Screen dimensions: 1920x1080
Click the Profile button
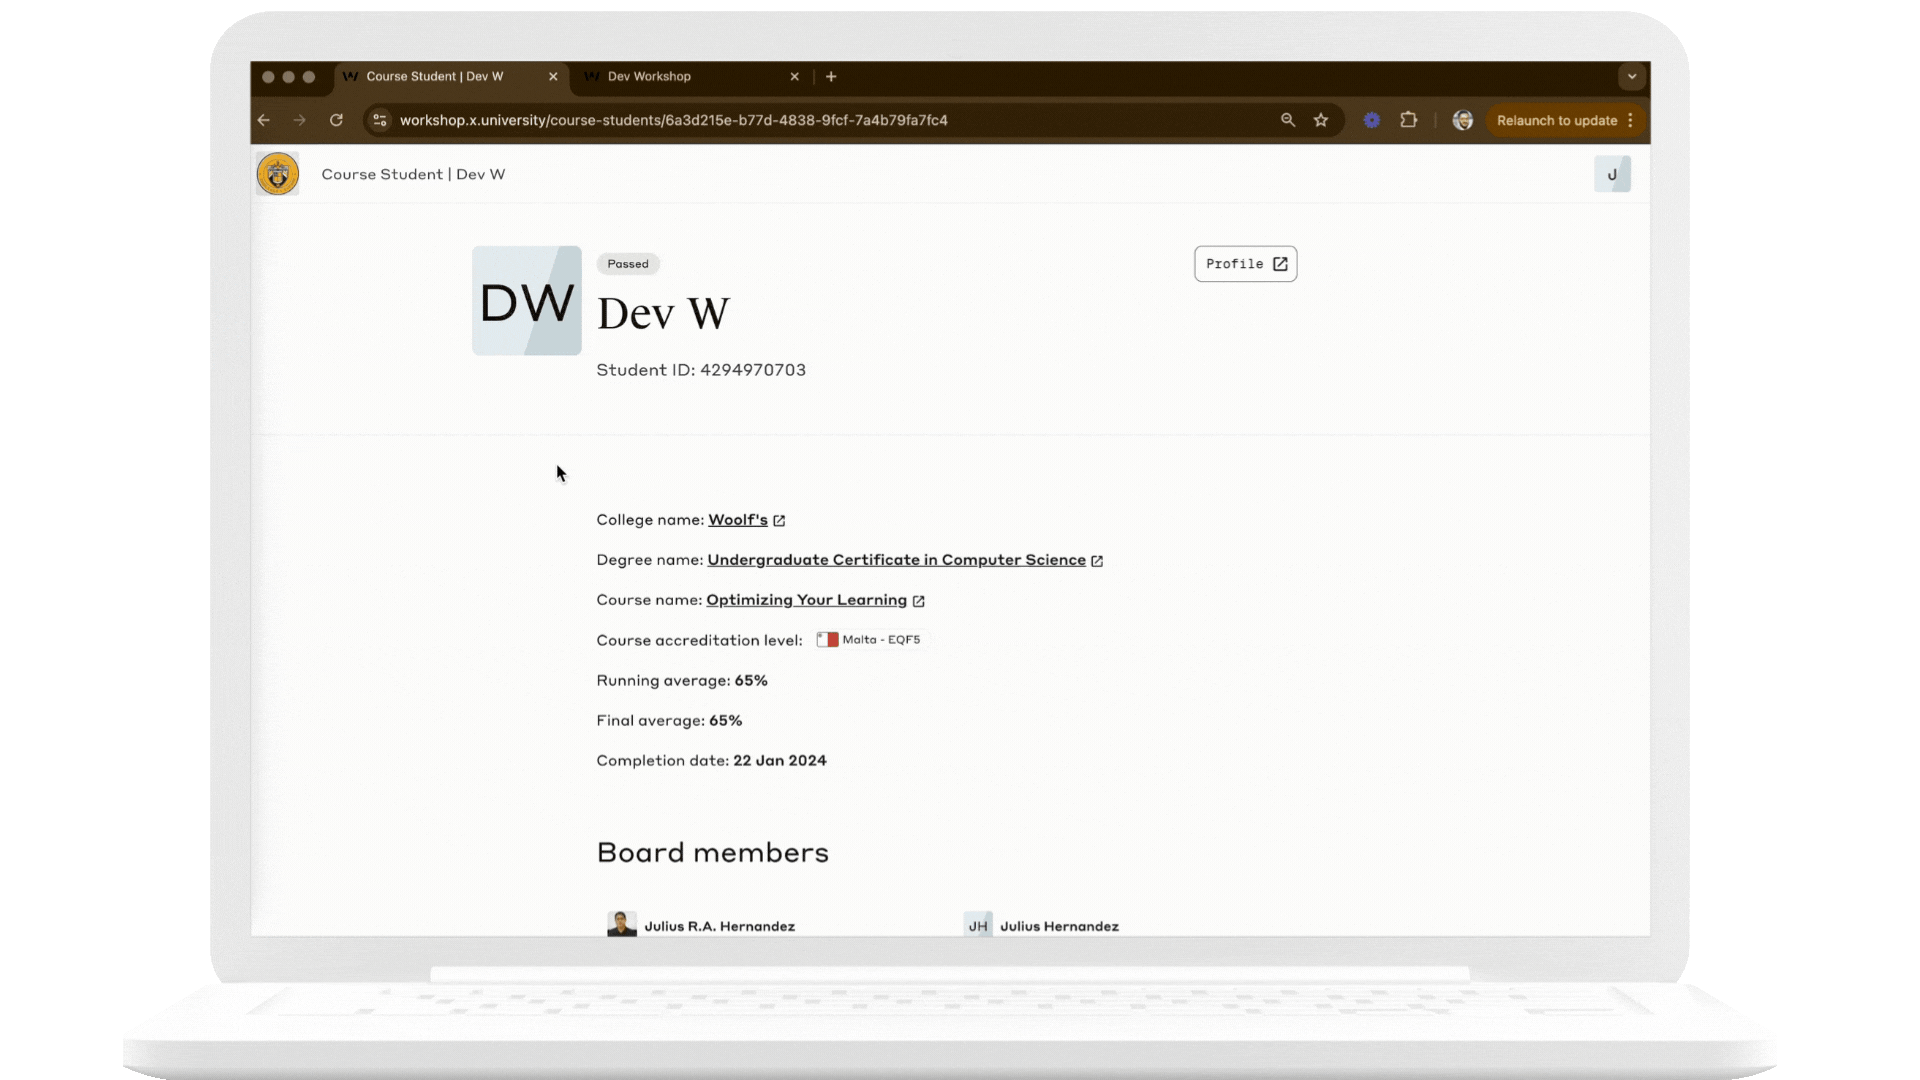[x=1245, y=264]
